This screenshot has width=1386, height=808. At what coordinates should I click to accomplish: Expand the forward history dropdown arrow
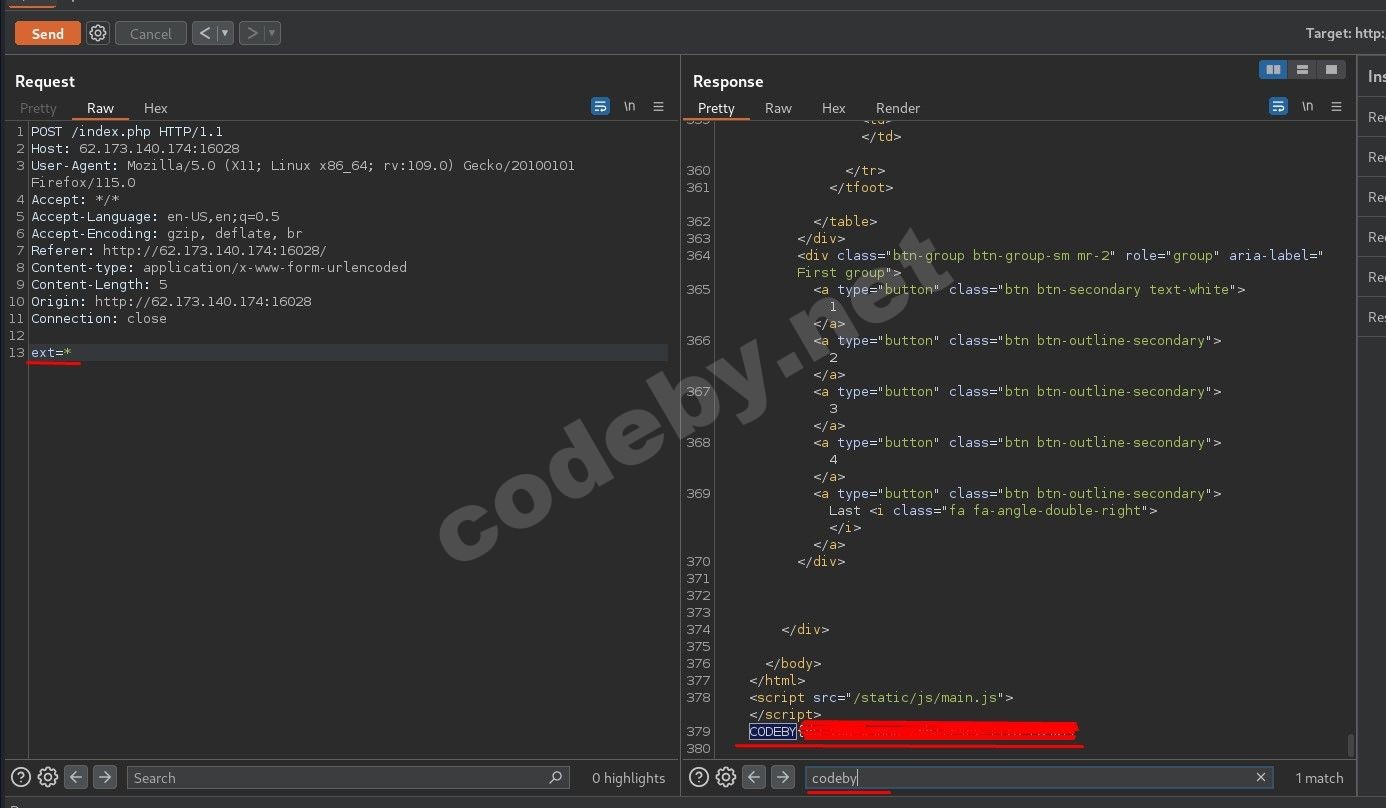tap(272, 33)
